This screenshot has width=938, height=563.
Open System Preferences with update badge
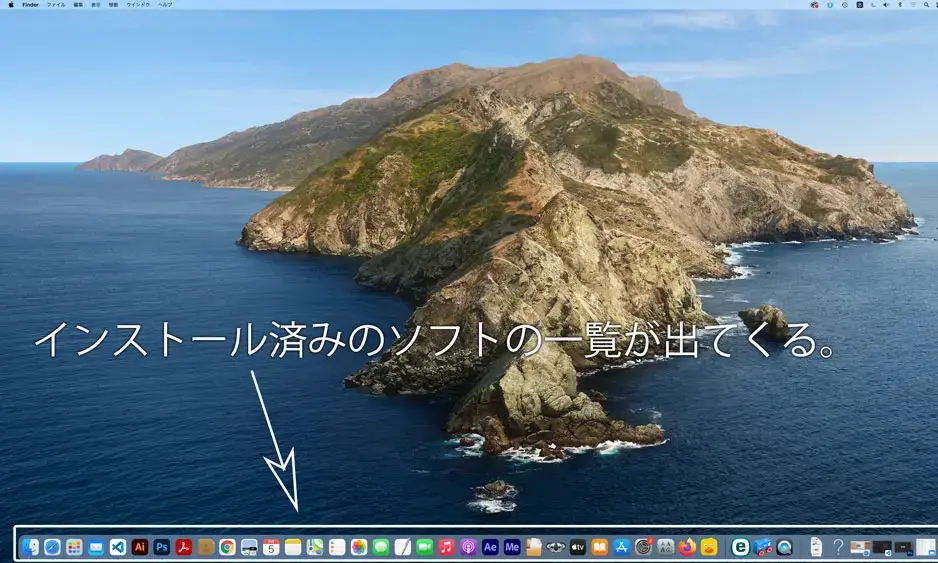pyautogui.click(x=644, y=546)
